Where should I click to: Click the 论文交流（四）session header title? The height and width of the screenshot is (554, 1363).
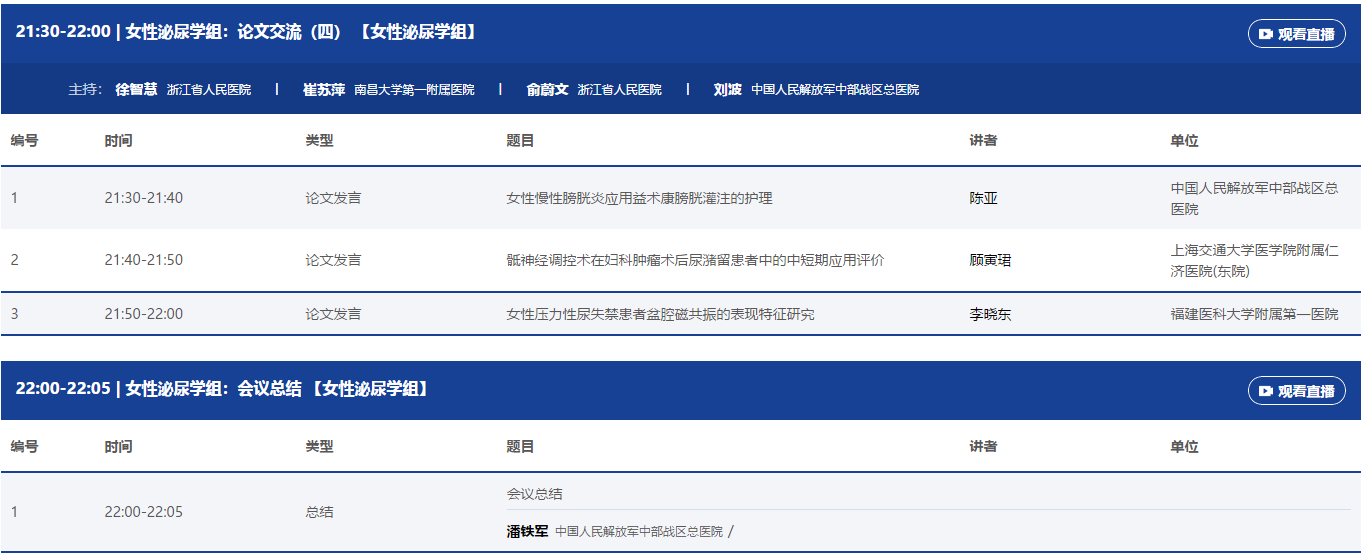pos(246,32)
